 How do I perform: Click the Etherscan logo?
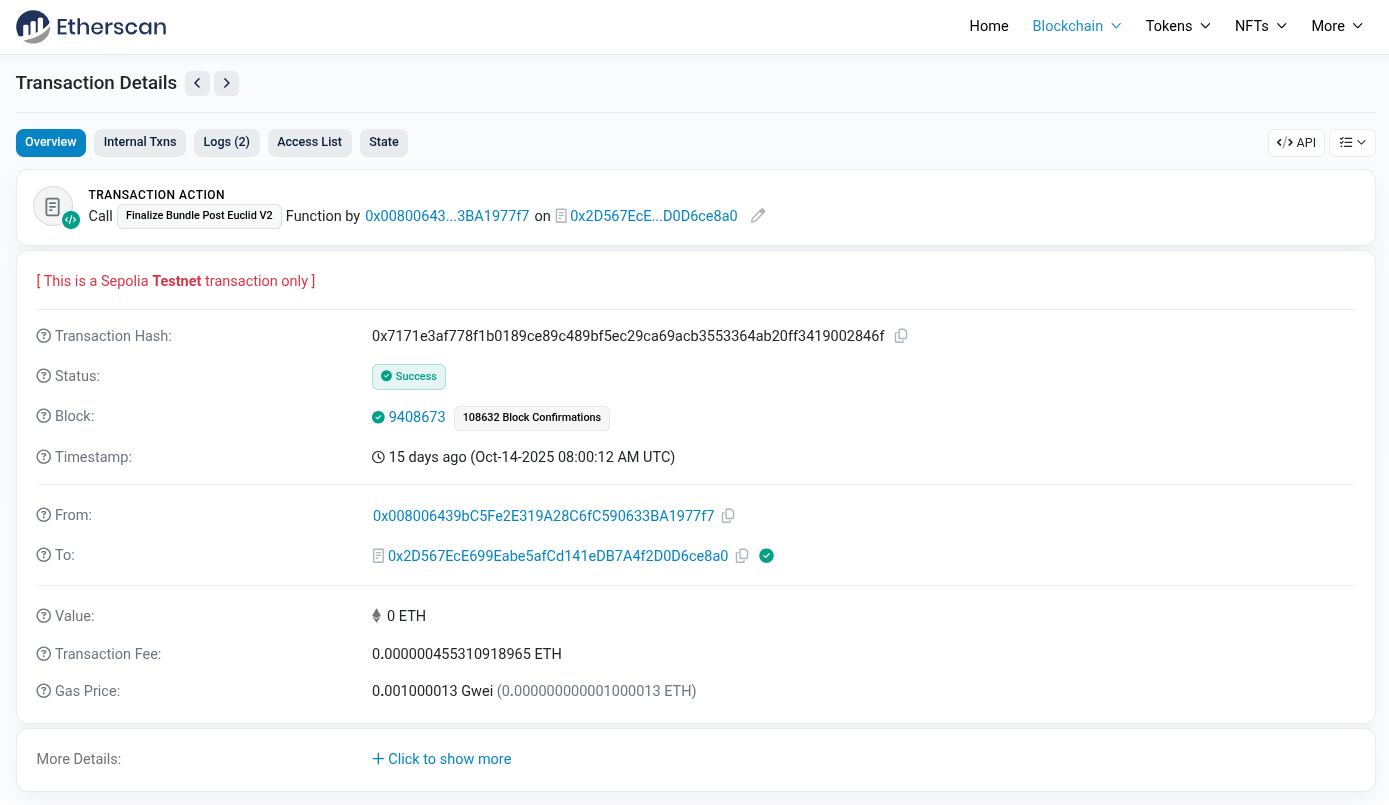coord(90,26)
